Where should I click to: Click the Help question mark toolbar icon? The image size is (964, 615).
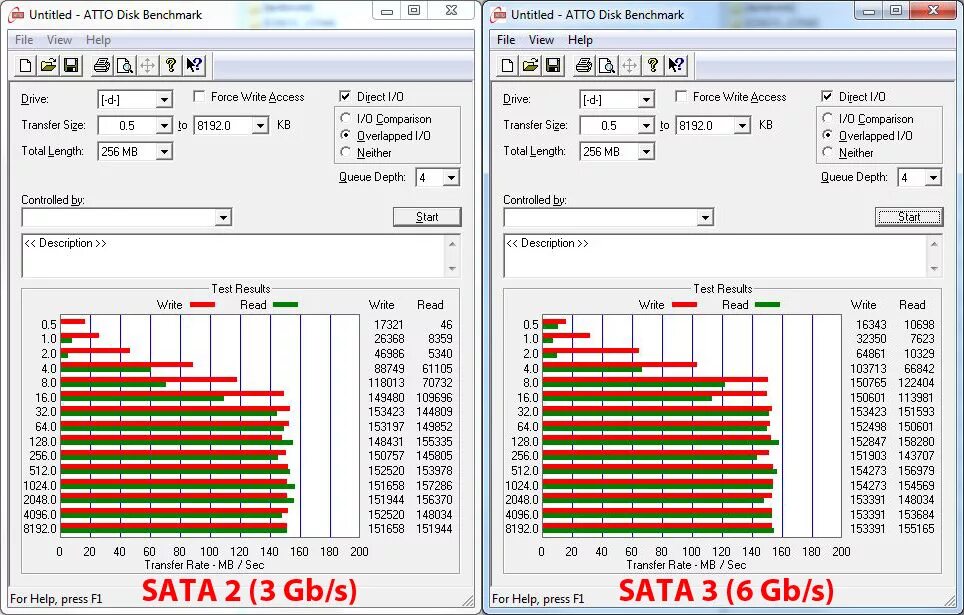pos(172,65)
